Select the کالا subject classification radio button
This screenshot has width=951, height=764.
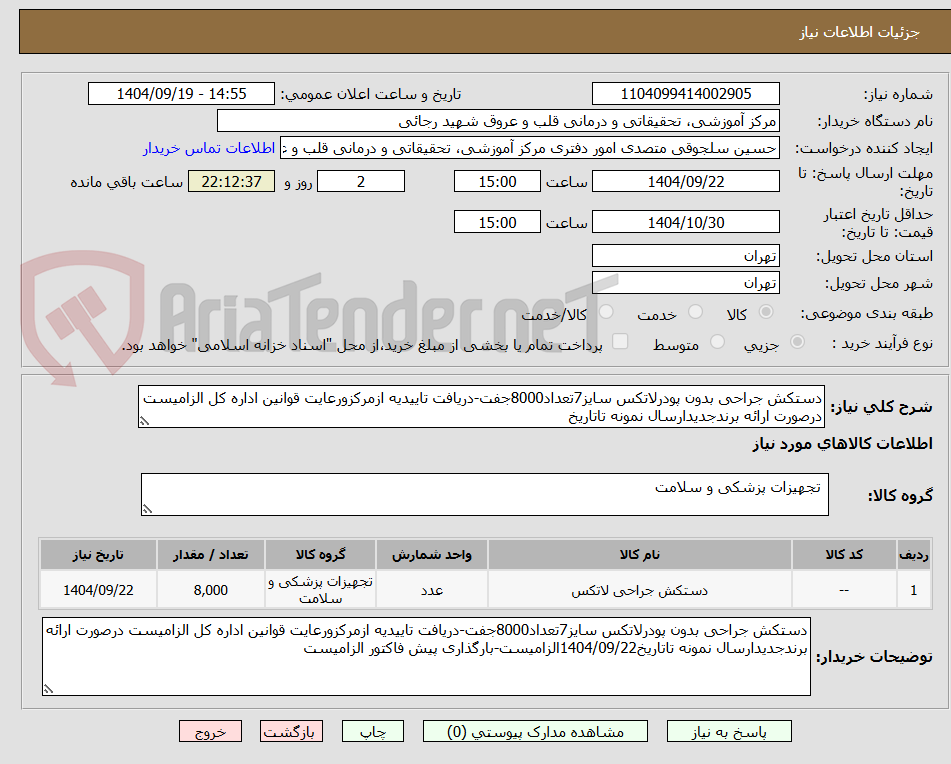(x=767, y=311)
